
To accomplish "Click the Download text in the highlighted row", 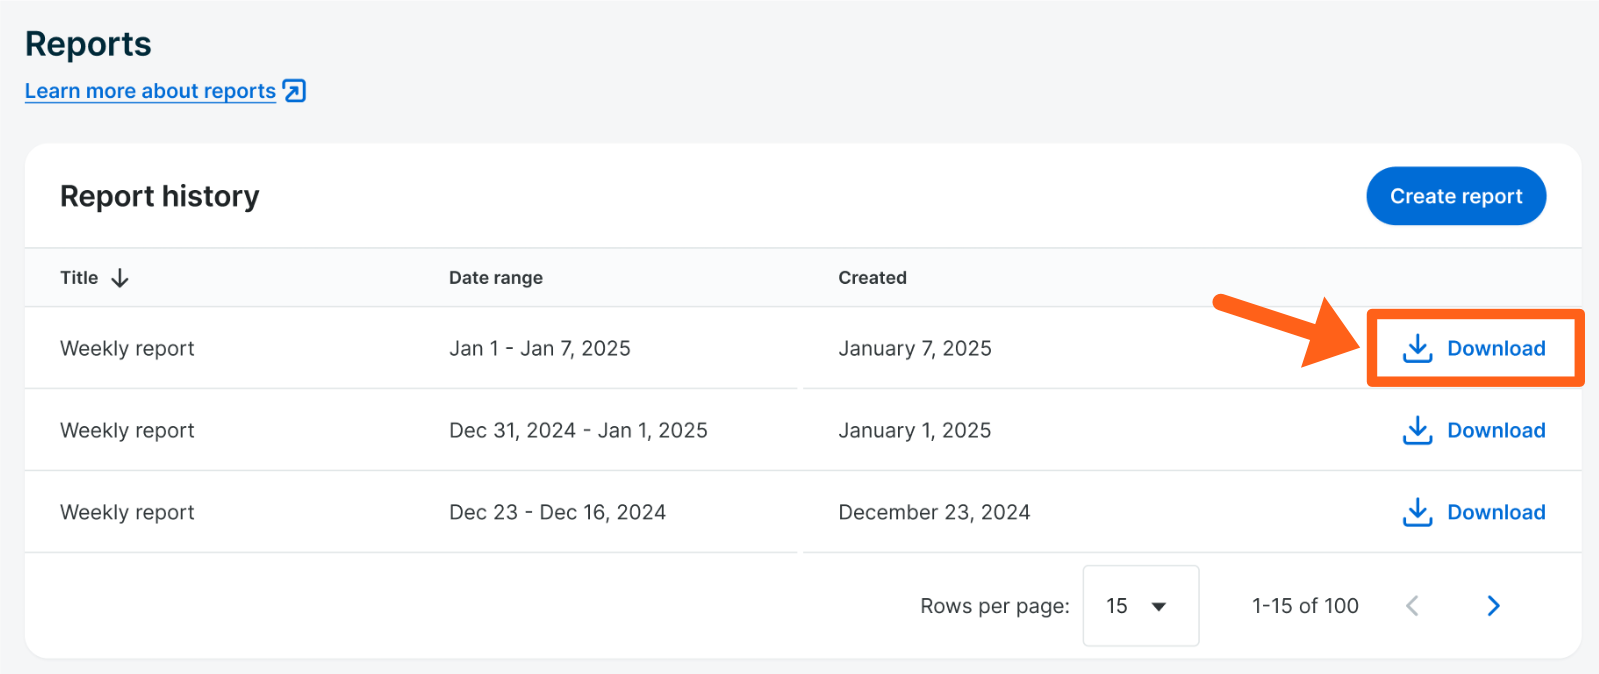I will point(1496,348).
